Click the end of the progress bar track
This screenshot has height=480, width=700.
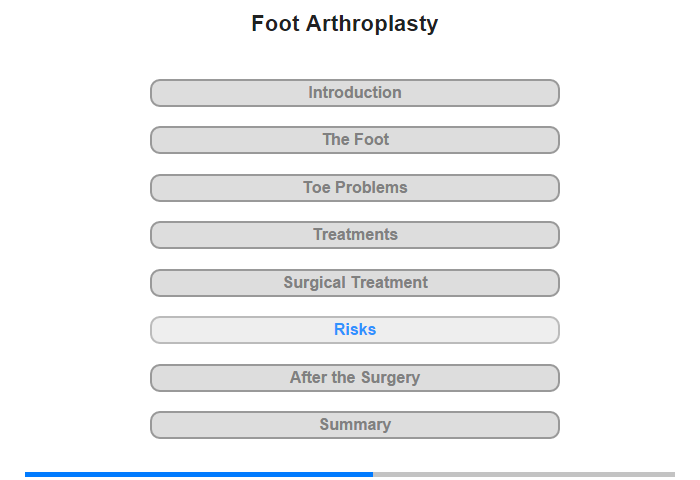[x=672, y=474]
